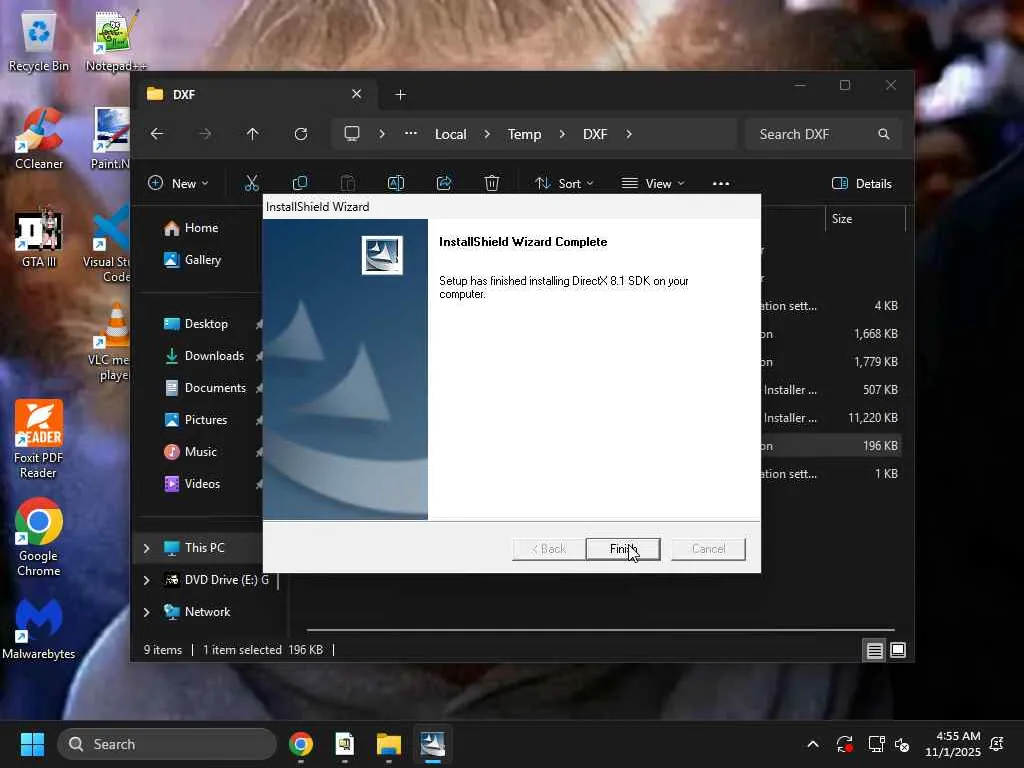Viewport: 1024px width, 768px height.
Task: Expand the This PC tree node
Action: coord(146,548)
